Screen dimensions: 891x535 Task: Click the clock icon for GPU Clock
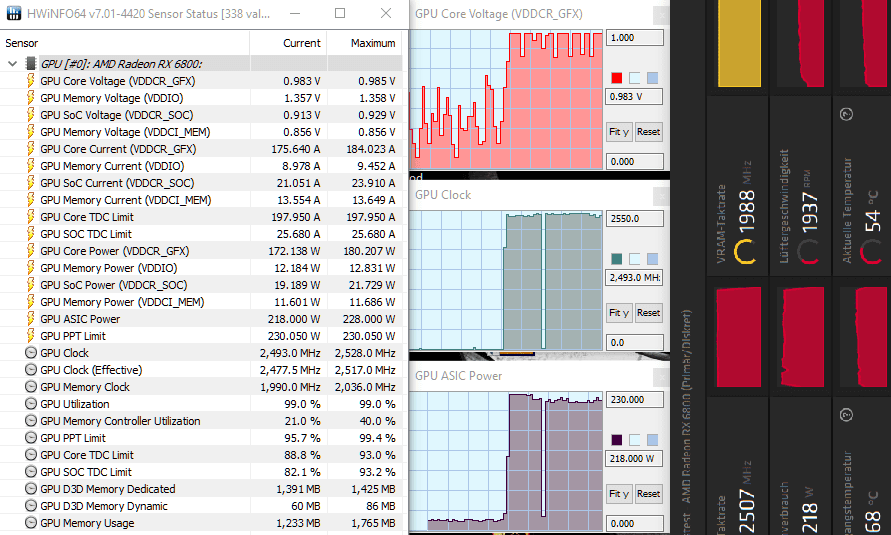point(31,353)
